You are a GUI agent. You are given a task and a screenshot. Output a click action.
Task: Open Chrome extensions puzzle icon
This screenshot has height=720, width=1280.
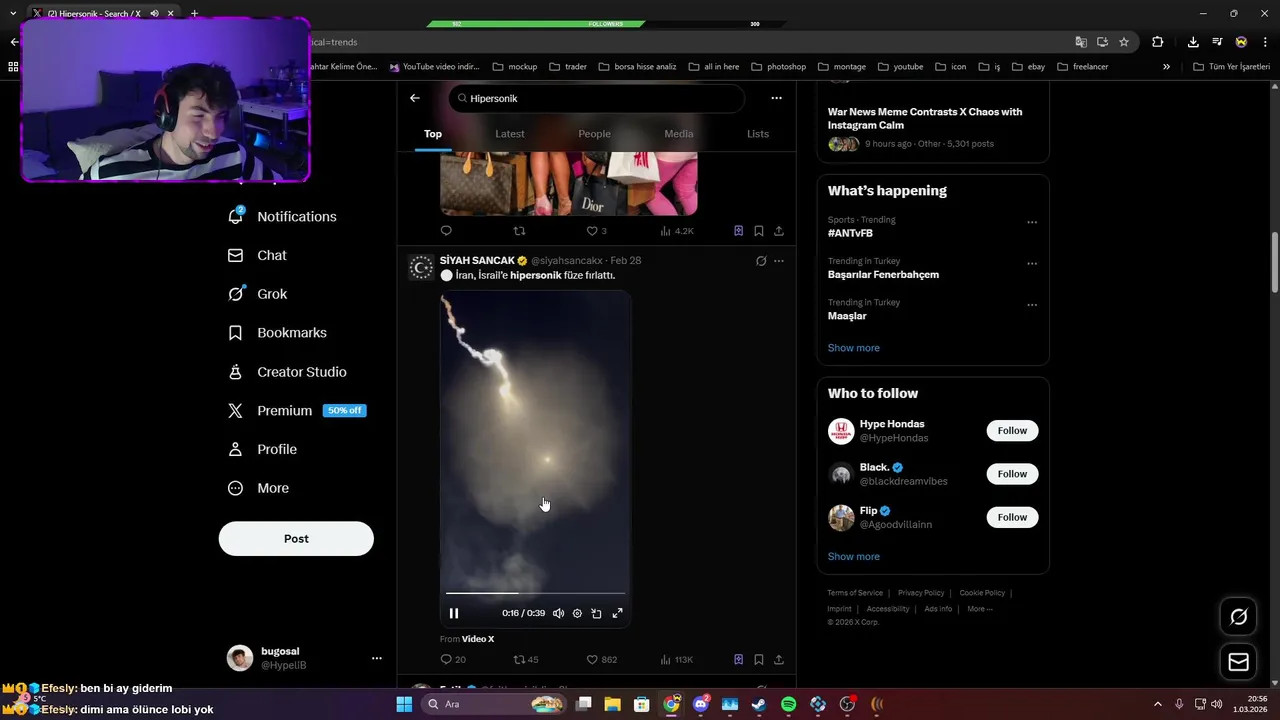[x=1158, y=42]
